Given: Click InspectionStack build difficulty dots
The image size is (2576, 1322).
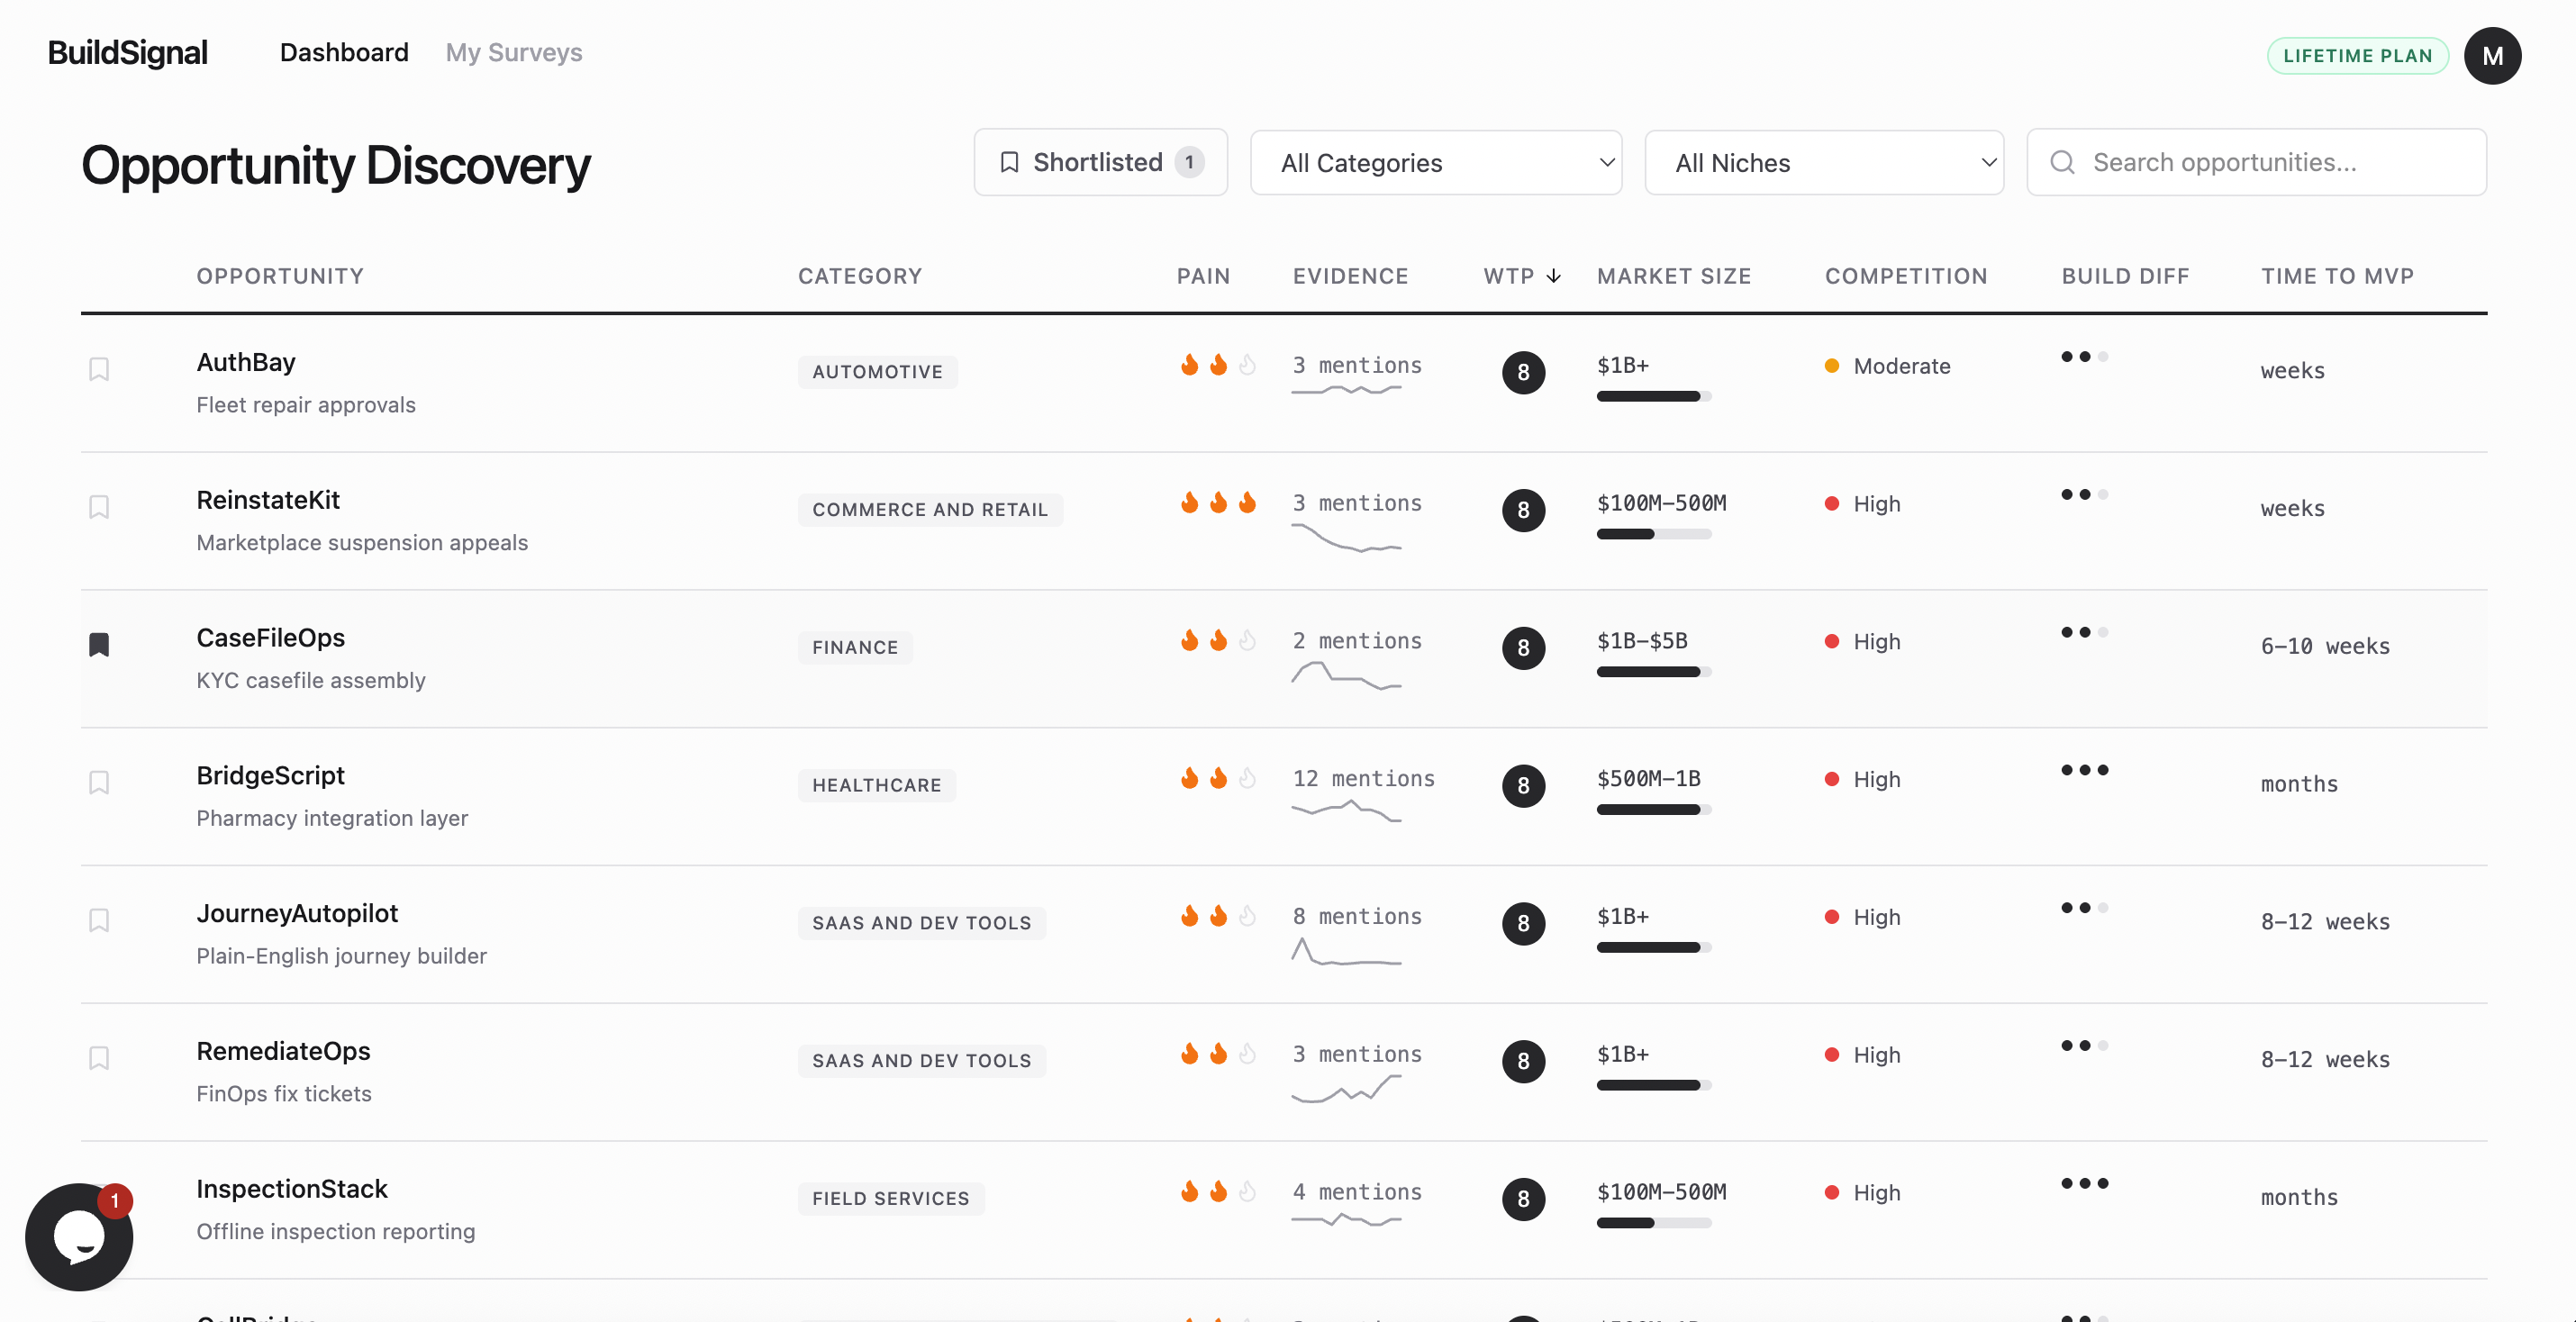Looking at the screenshot, I should point(2084,1183).
